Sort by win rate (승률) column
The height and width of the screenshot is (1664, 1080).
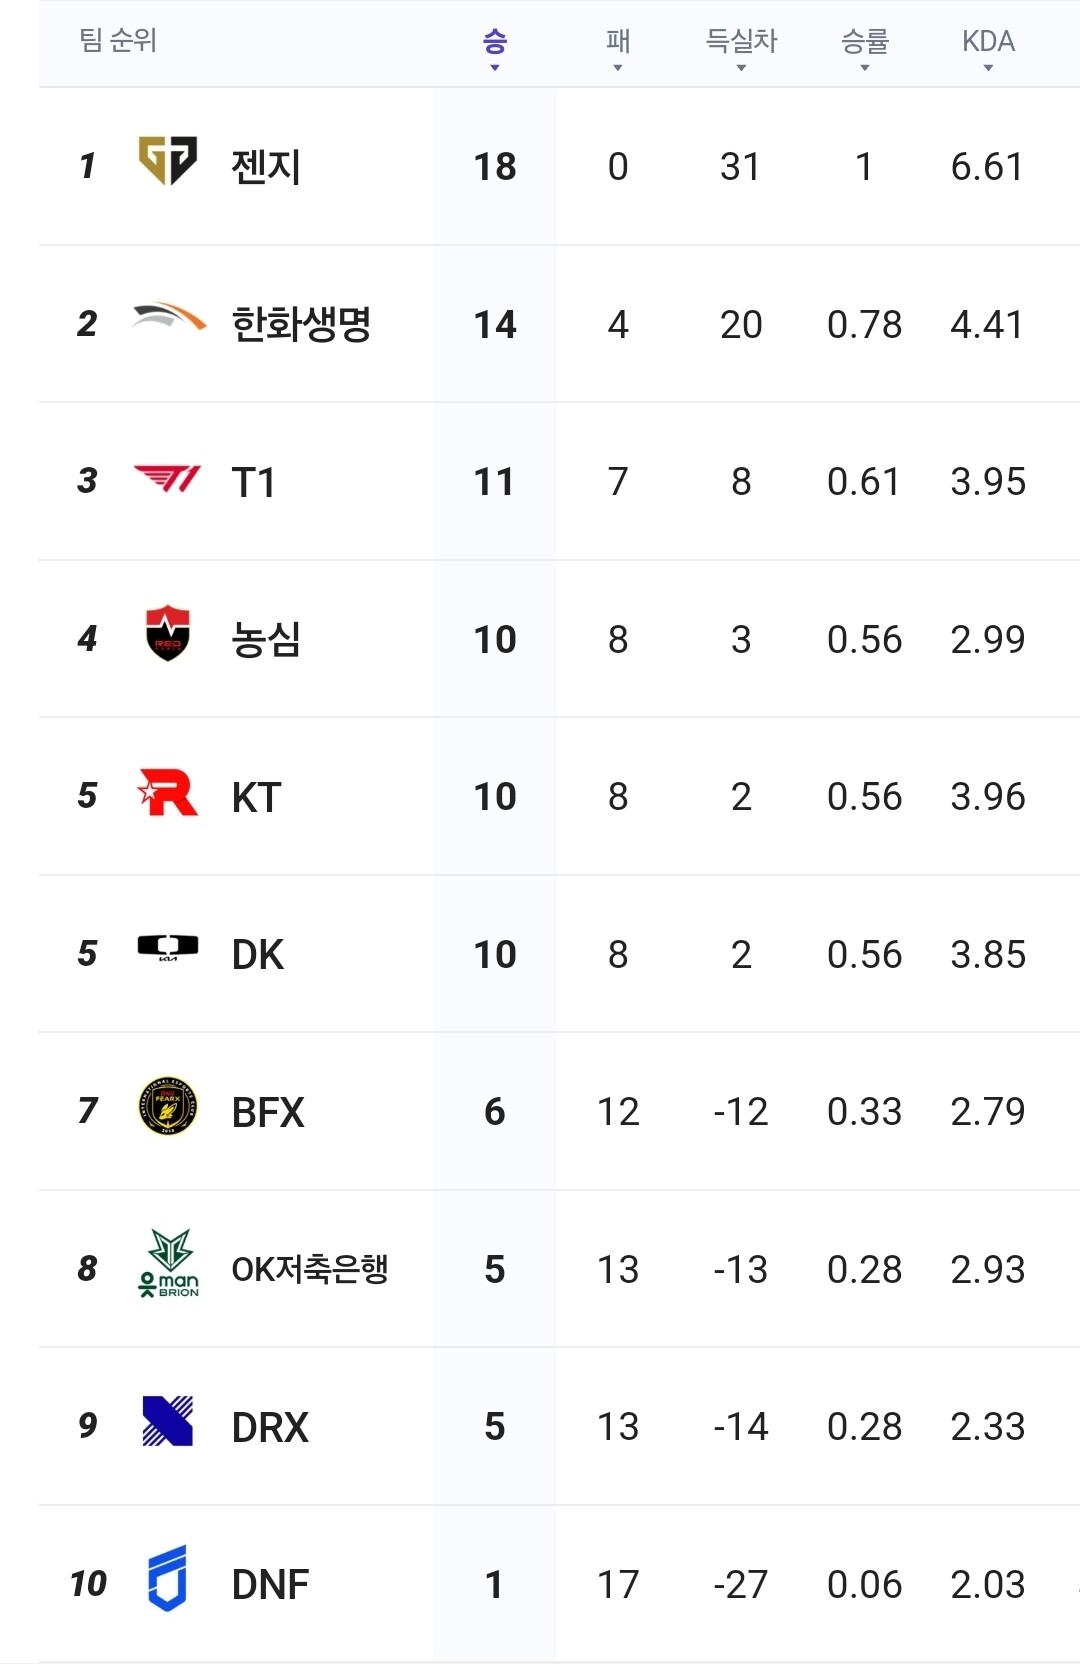pyautogui.click(x=865, y=46)
